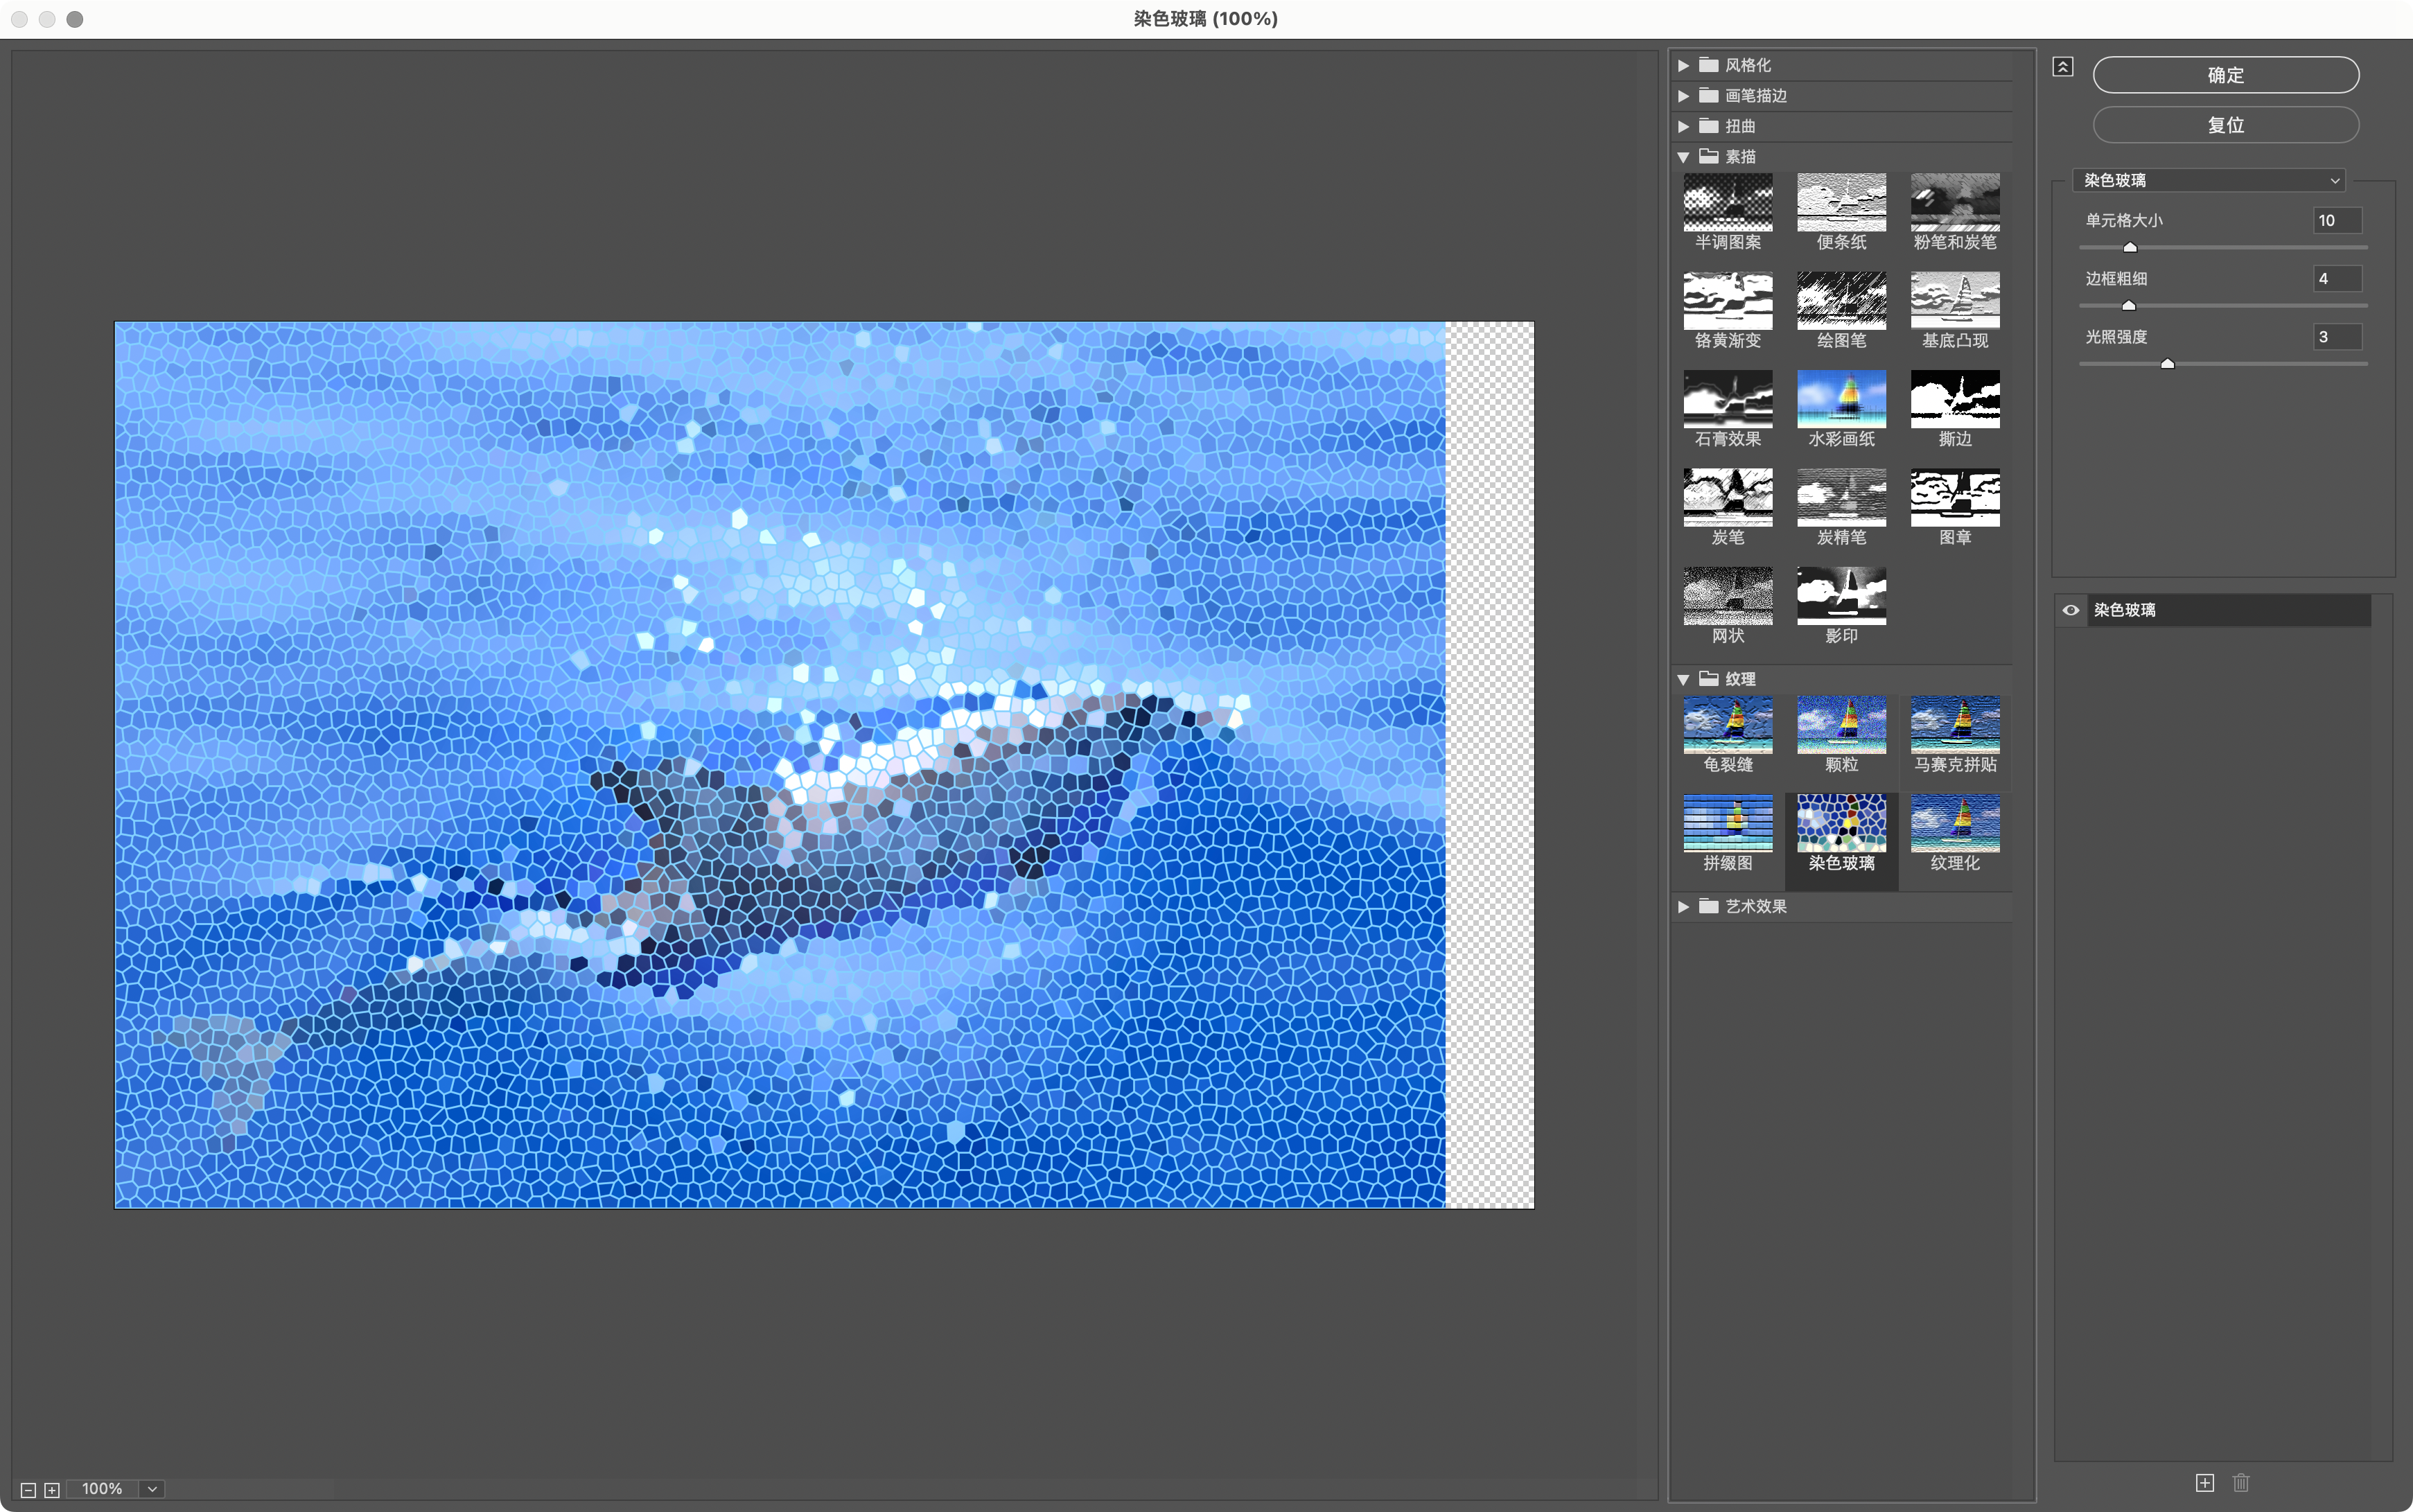The width and height of the screenshot is (2413, 1512).
Task: Choose the 石膏效果 filter
Action: click(x=1727, y=399)
